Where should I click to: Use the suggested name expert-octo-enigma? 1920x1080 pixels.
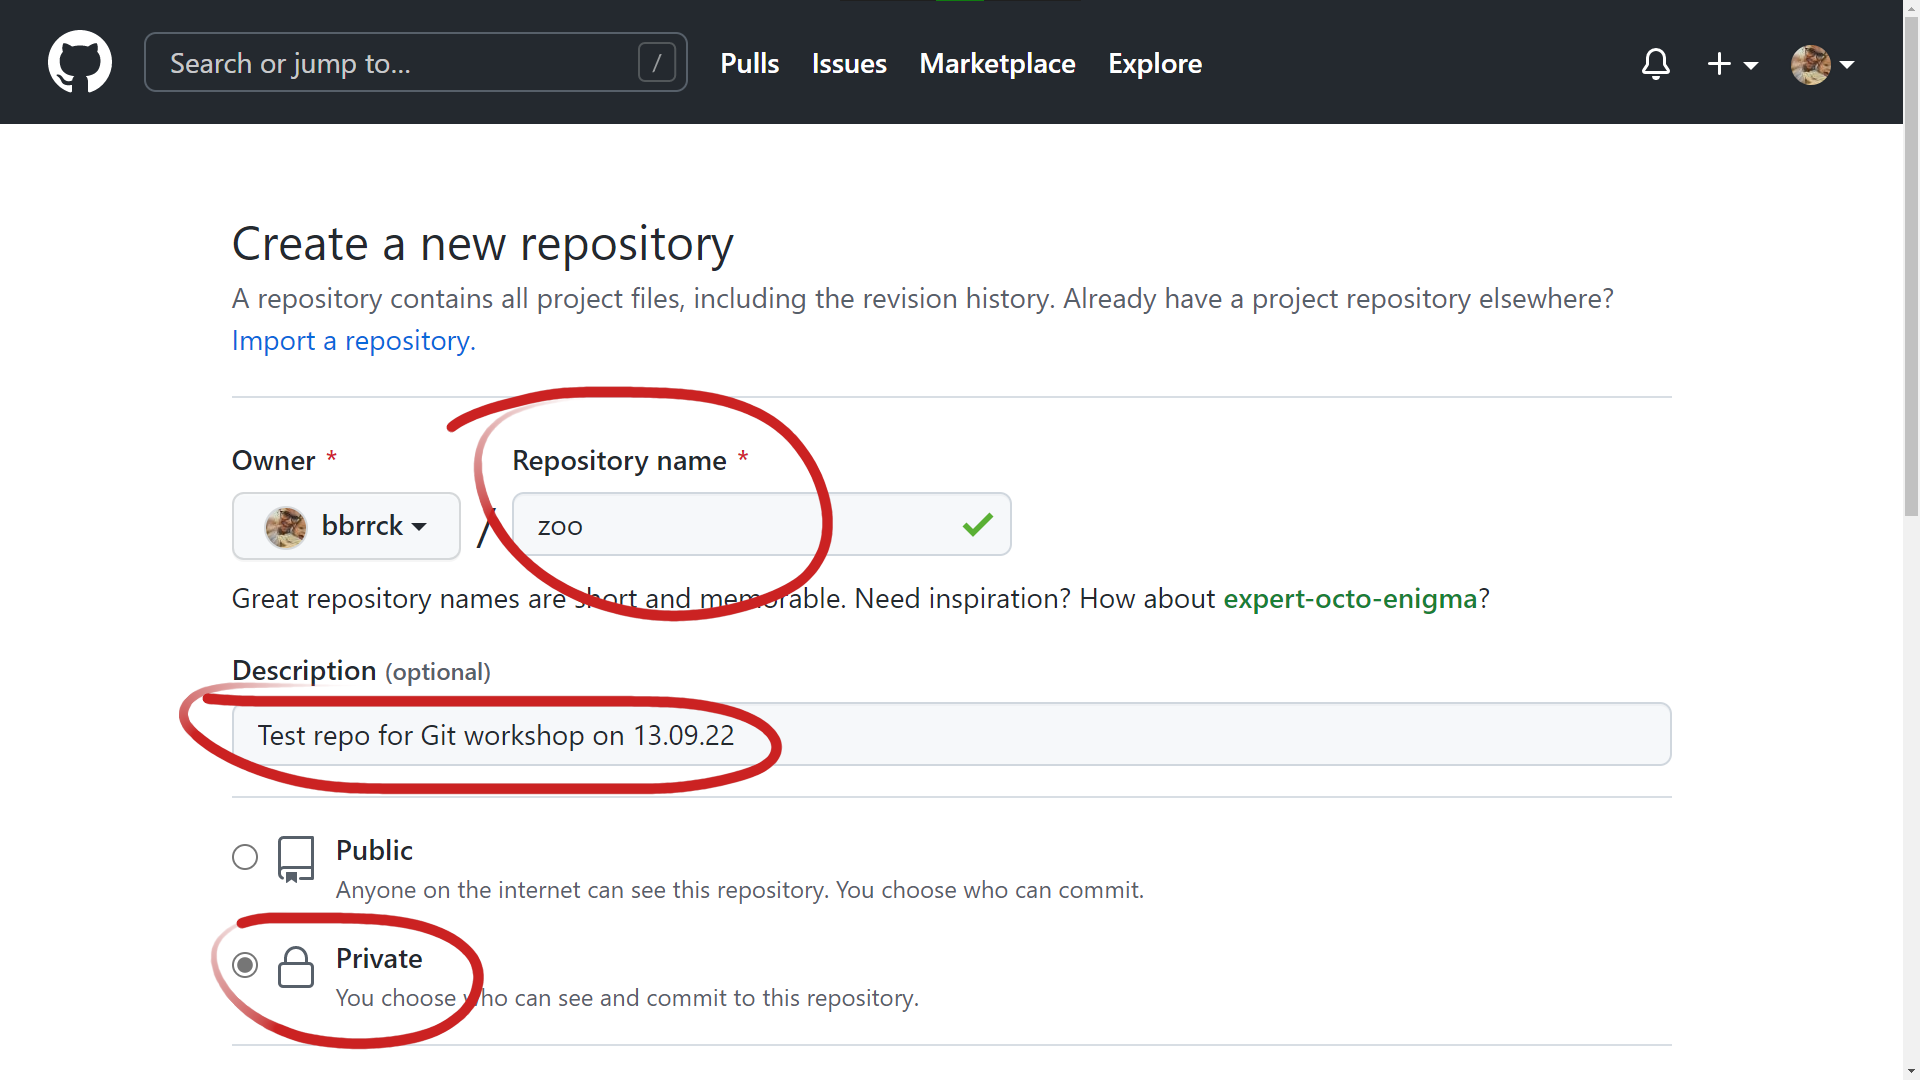(x=1350, y=598)
